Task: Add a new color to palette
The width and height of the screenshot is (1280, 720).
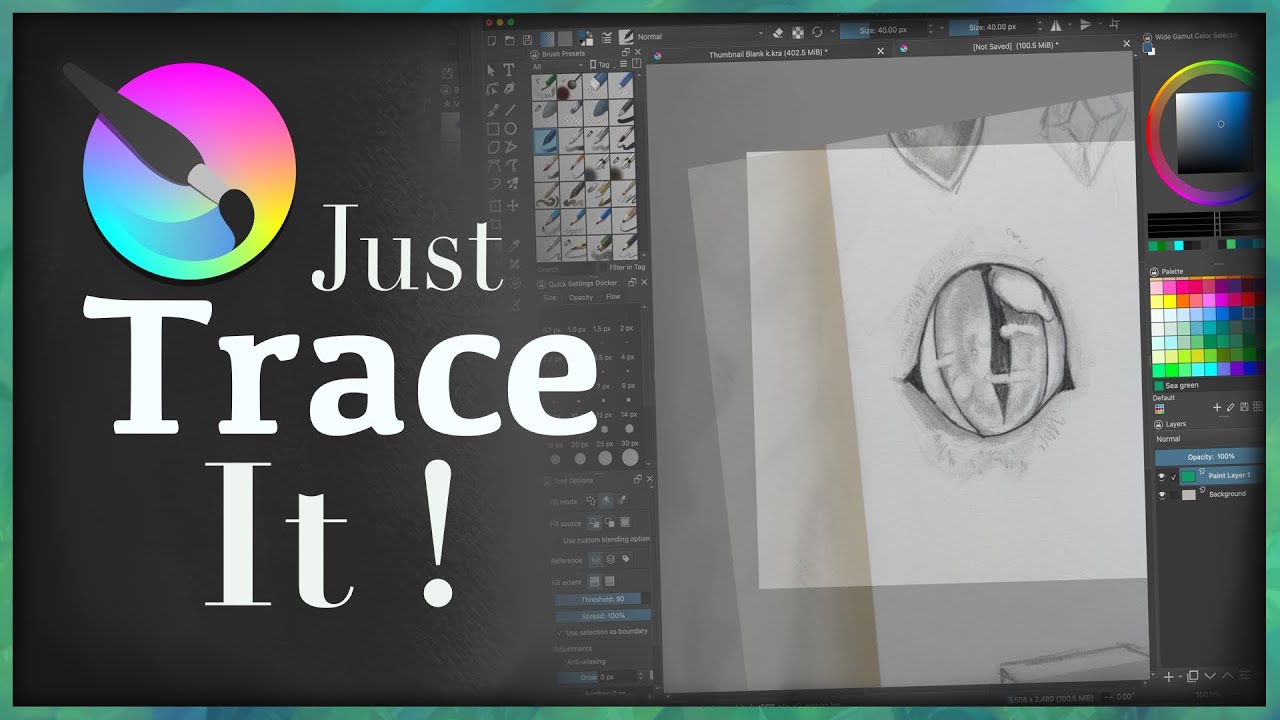Action: coord(1217,407)
